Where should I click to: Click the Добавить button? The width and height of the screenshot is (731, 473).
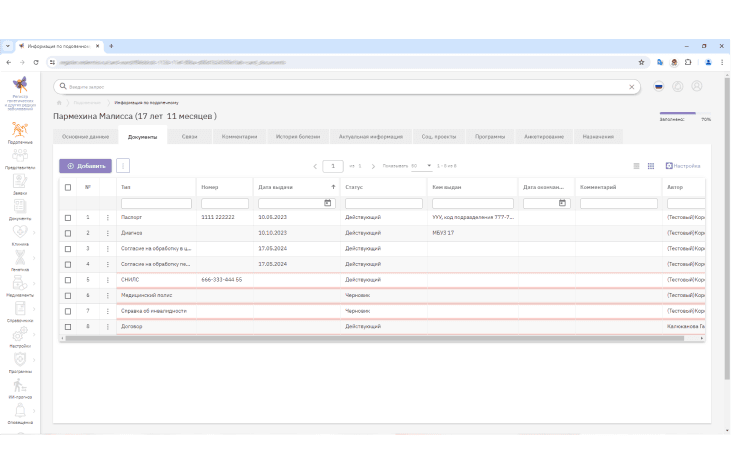[85, 166]
